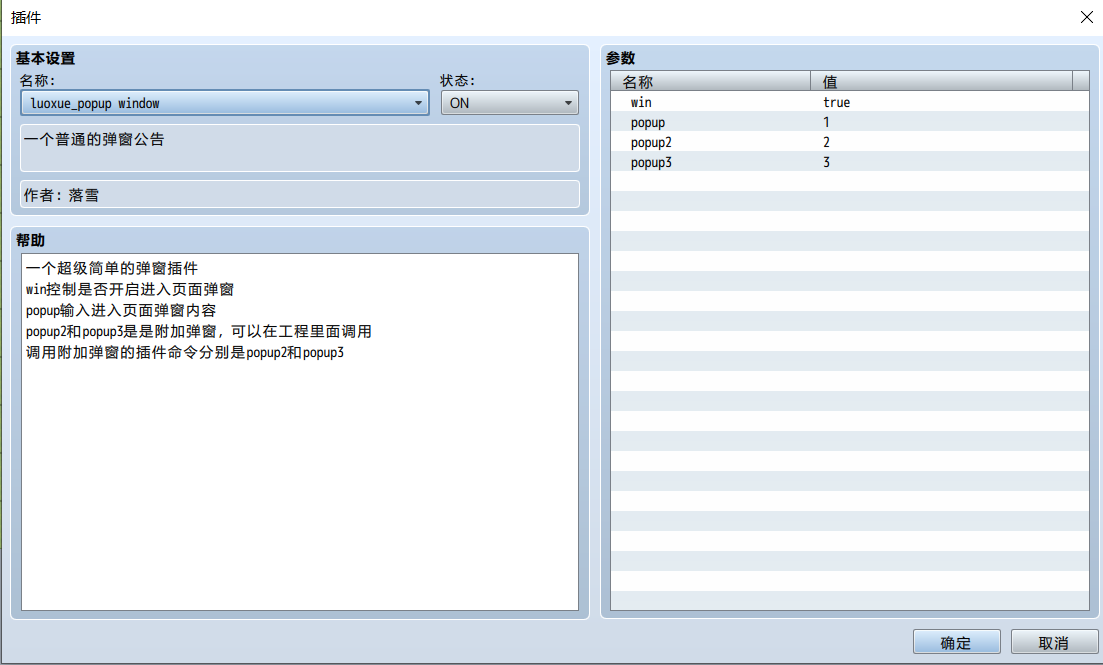Click the help line popup输入进入页面弹窗内容
The width and height of the screenshot is (1103, 665).
121,310
